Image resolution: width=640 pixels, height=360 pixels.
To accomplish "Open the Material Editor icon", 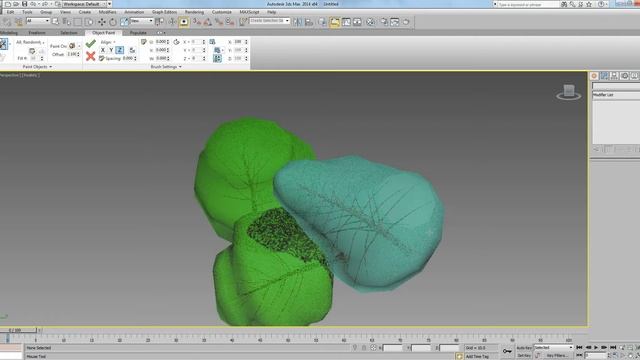I will pos(371,22).
